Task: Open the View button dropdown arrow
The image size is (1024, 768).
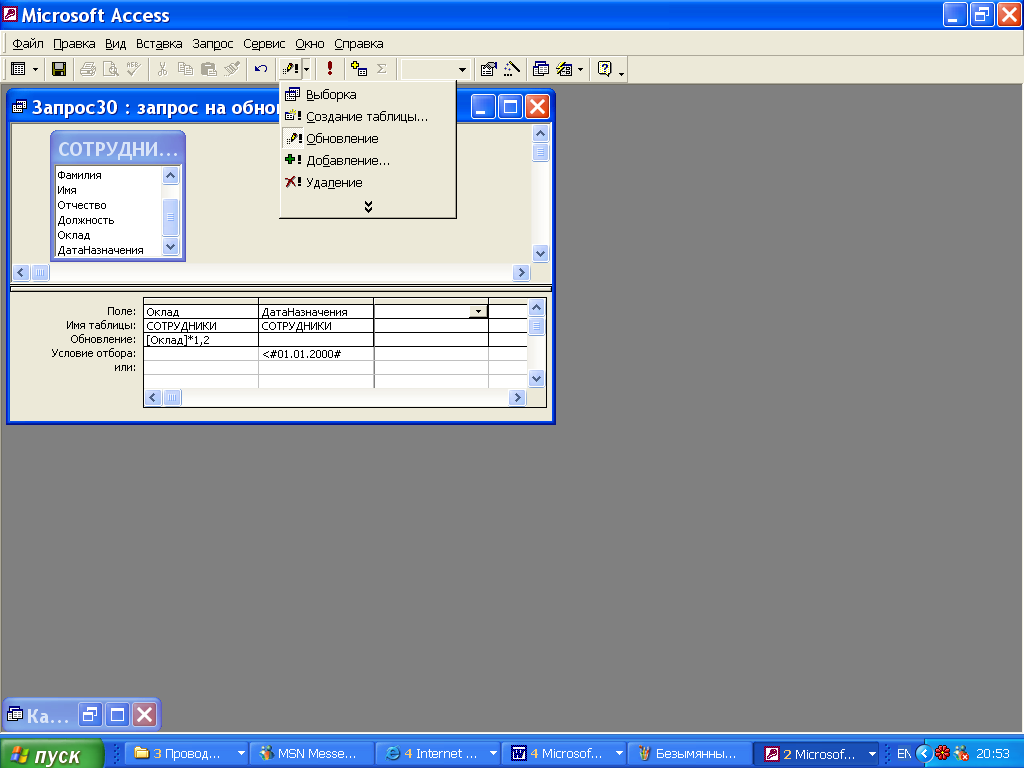Action: [35, 69]
